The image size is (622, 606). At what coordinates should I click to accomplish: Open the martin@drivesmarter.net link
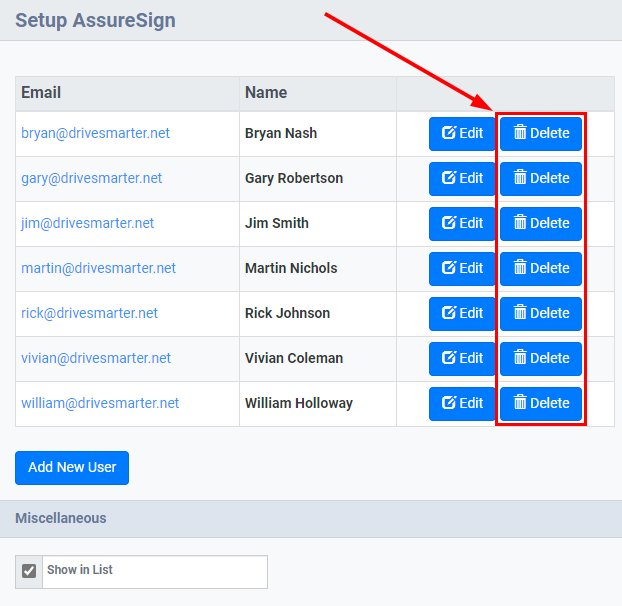(x=98, y=268)
